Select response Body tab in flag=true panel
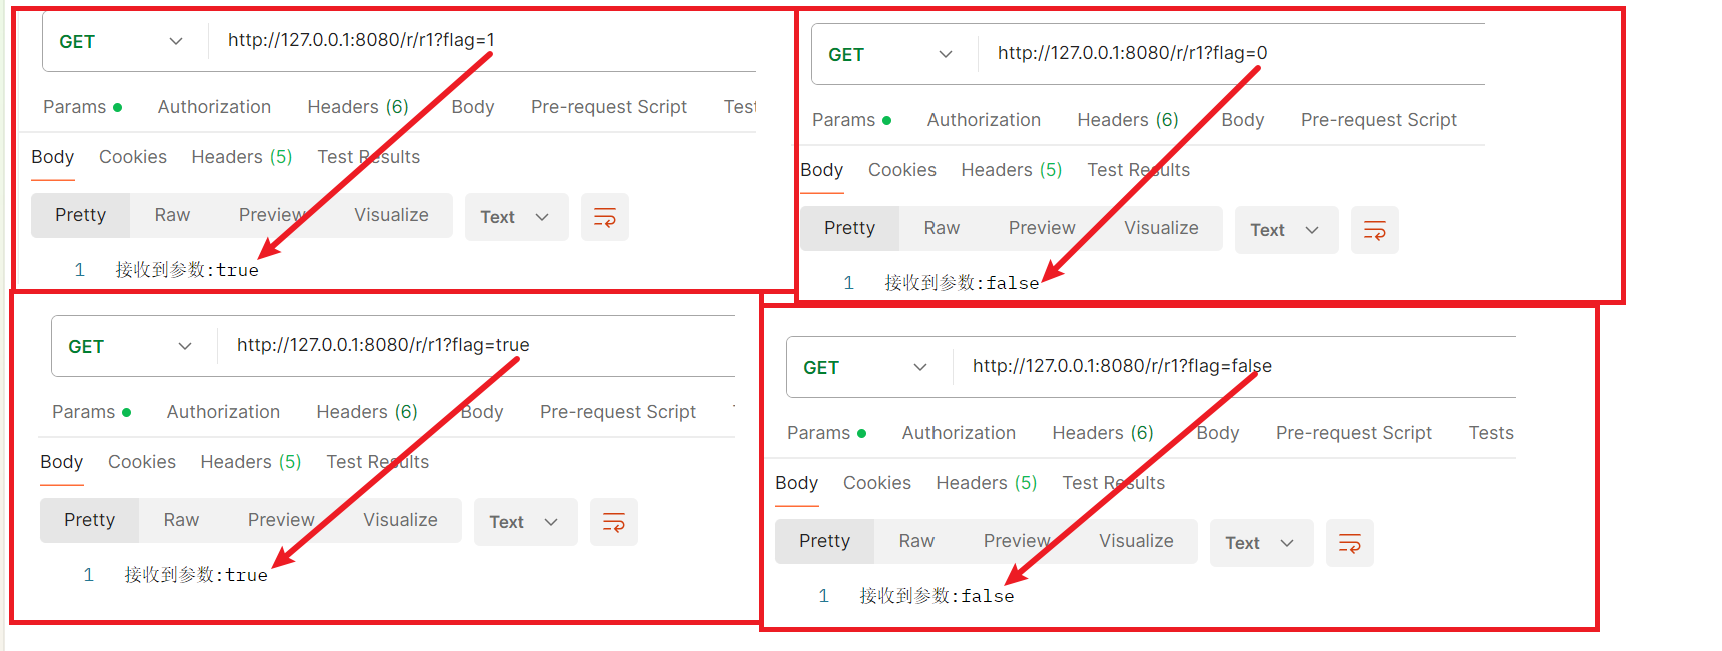The image size is (1722, 651). tap(62, 462)
